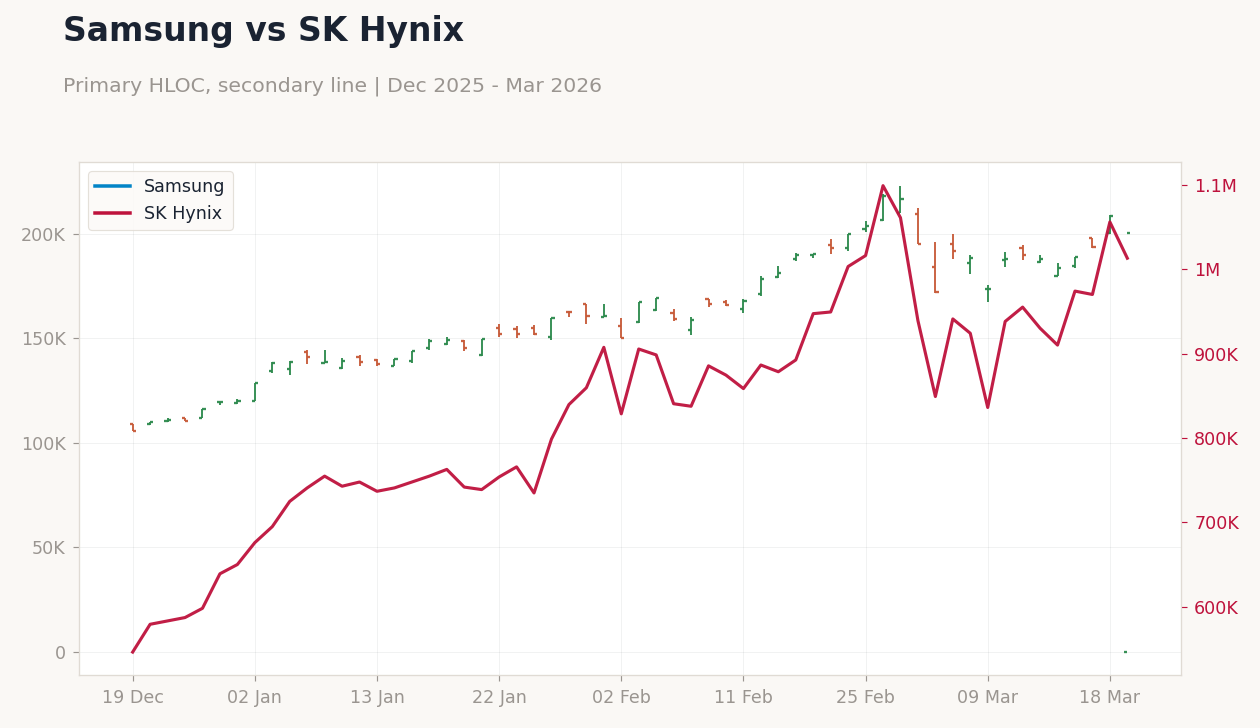
Task: Click the 700K right axis label
Action: pyautogui.click(x=1216, y=523)
